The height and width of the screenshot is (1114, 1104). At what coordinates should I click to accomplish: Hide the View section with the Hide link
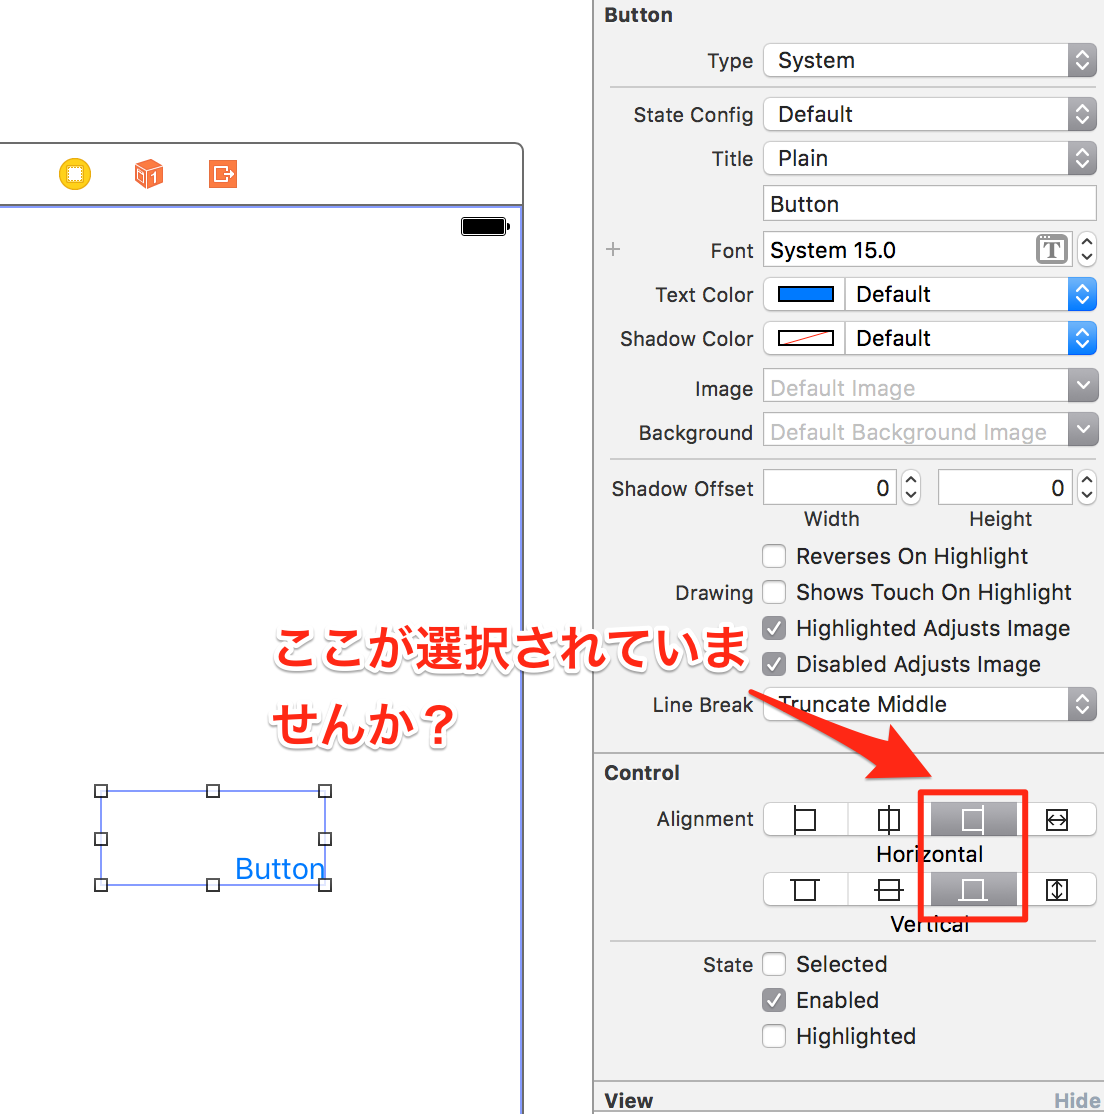(1077, 1099)
